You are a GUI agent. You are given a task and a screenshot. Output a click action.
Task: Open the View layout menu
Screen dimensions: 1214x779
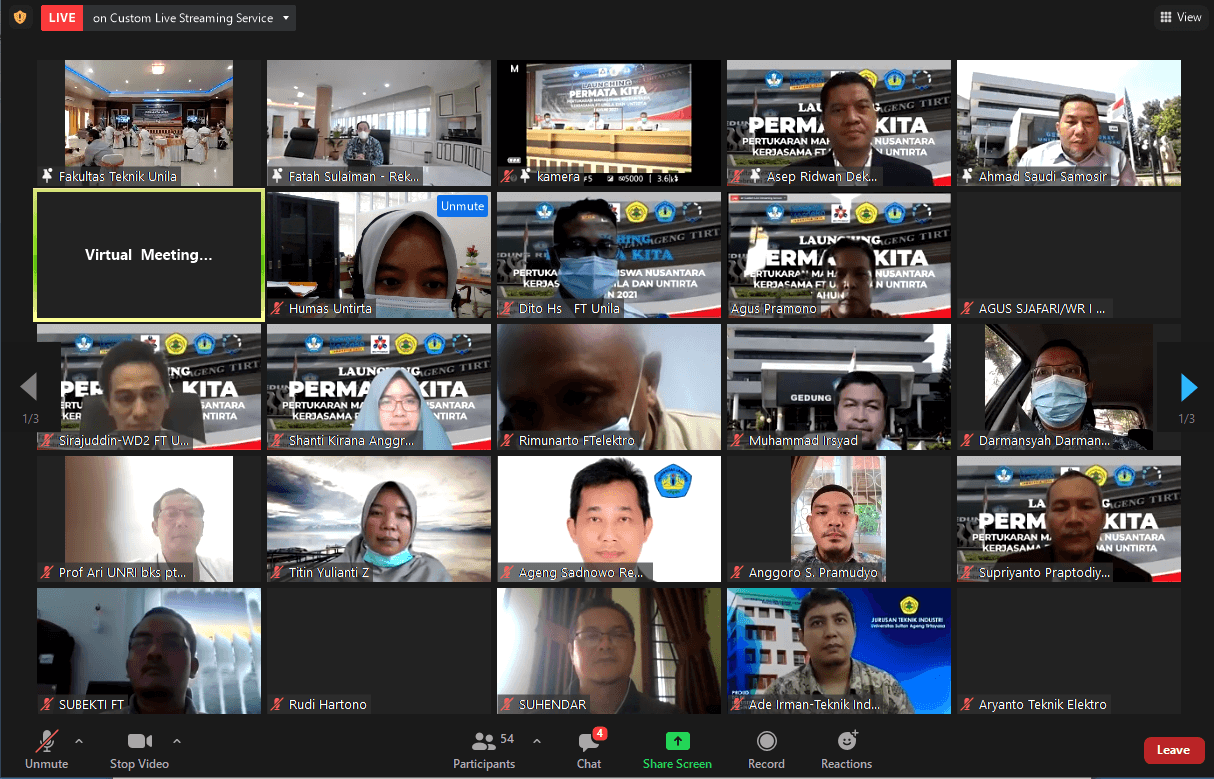(x=1180, y=17)
